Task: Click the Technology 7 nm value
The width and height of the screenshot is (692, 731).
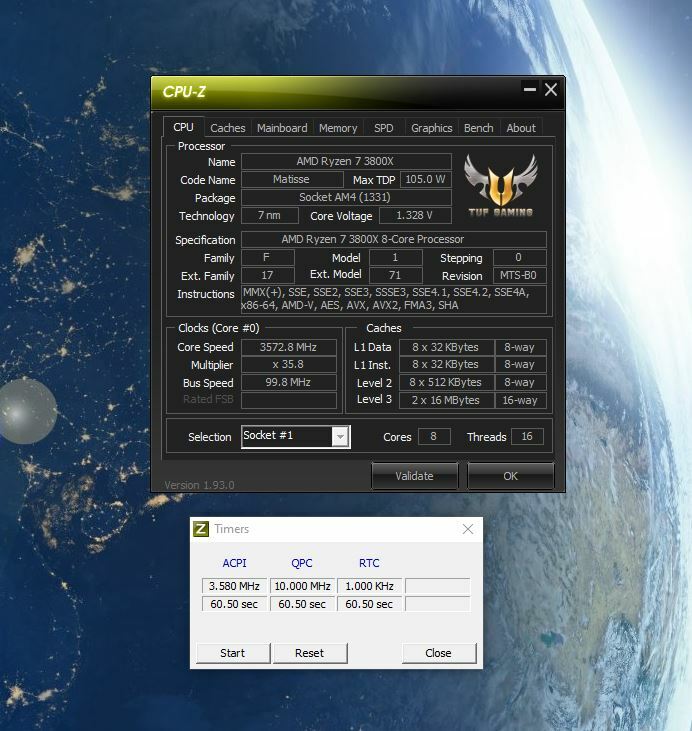Action: pyautogui.click(x=270, y=215)
